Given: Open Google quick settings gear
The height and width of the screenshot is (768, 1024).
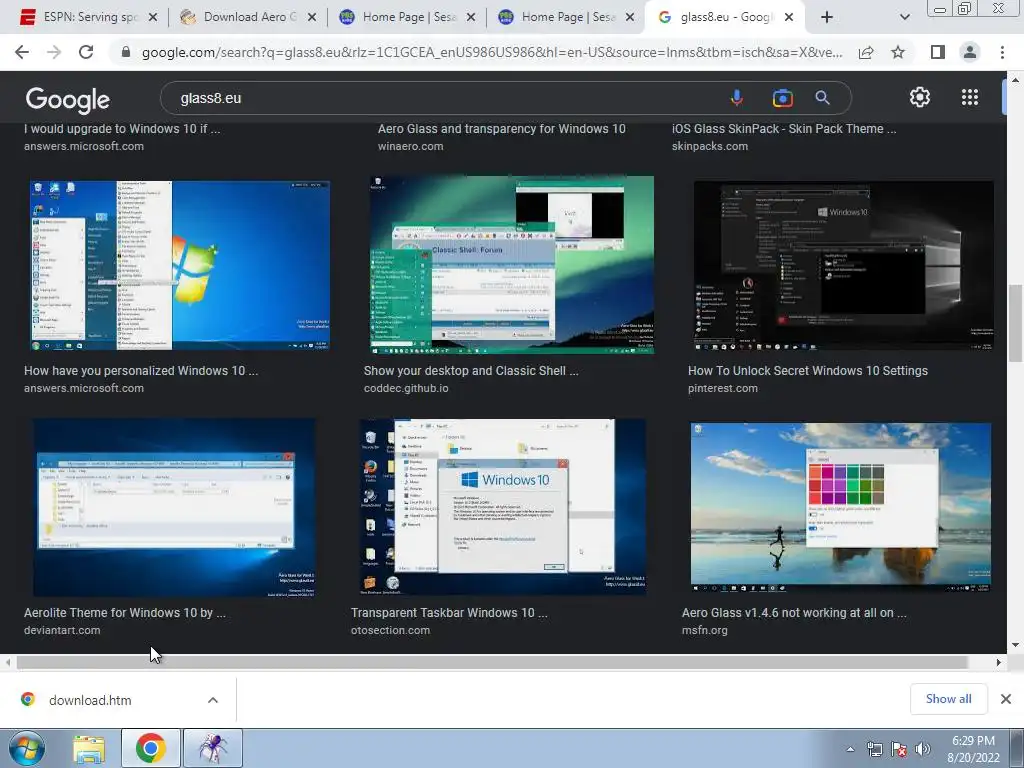Looking at the screenshot, I should pos(920,97).
